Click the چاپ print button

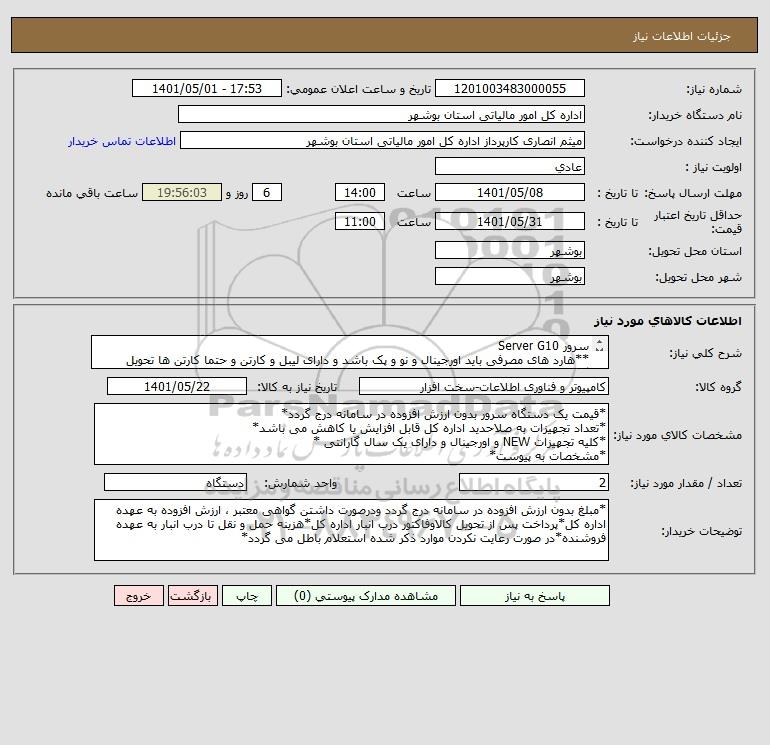pyautogui.click(x=247, y=596)
